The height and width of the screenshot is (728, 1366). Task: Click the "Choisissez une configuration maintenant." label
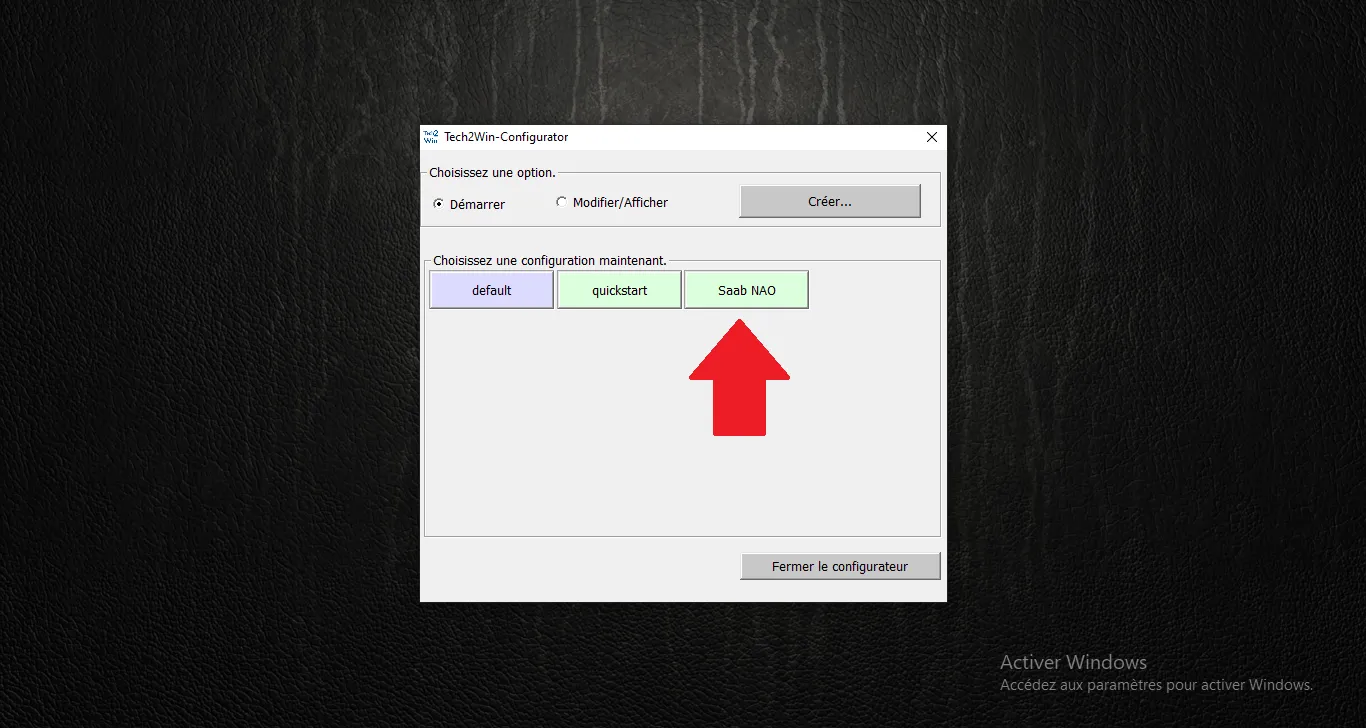549,260
